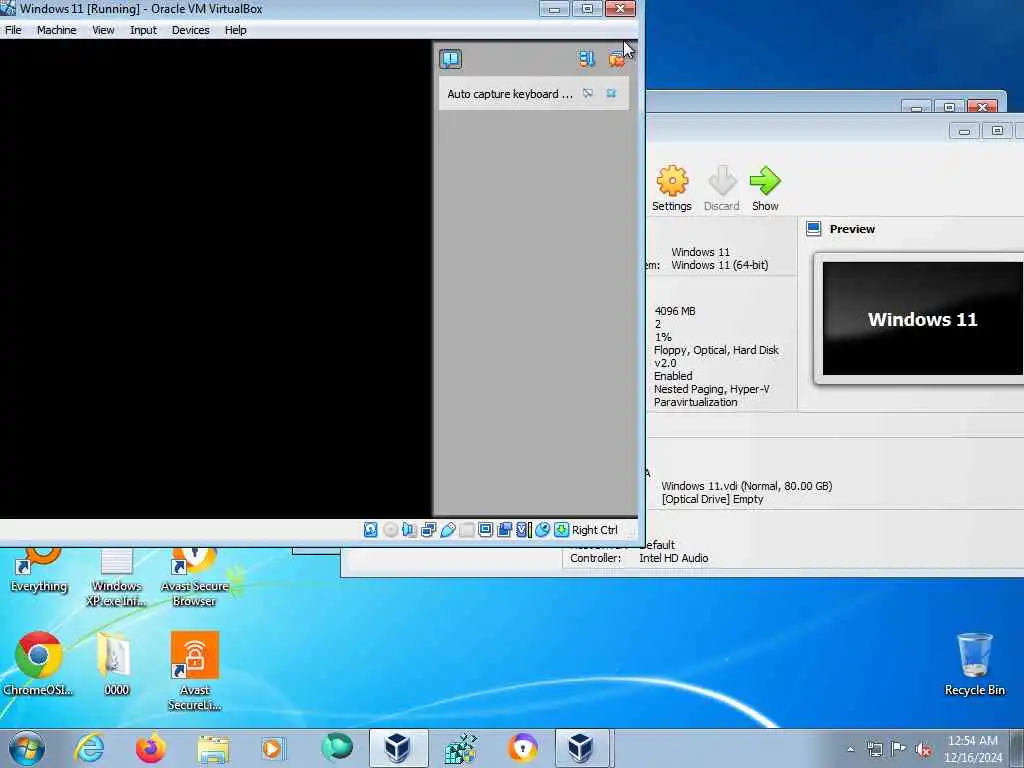Open Firefox from the taskbar

click(150, 748)
